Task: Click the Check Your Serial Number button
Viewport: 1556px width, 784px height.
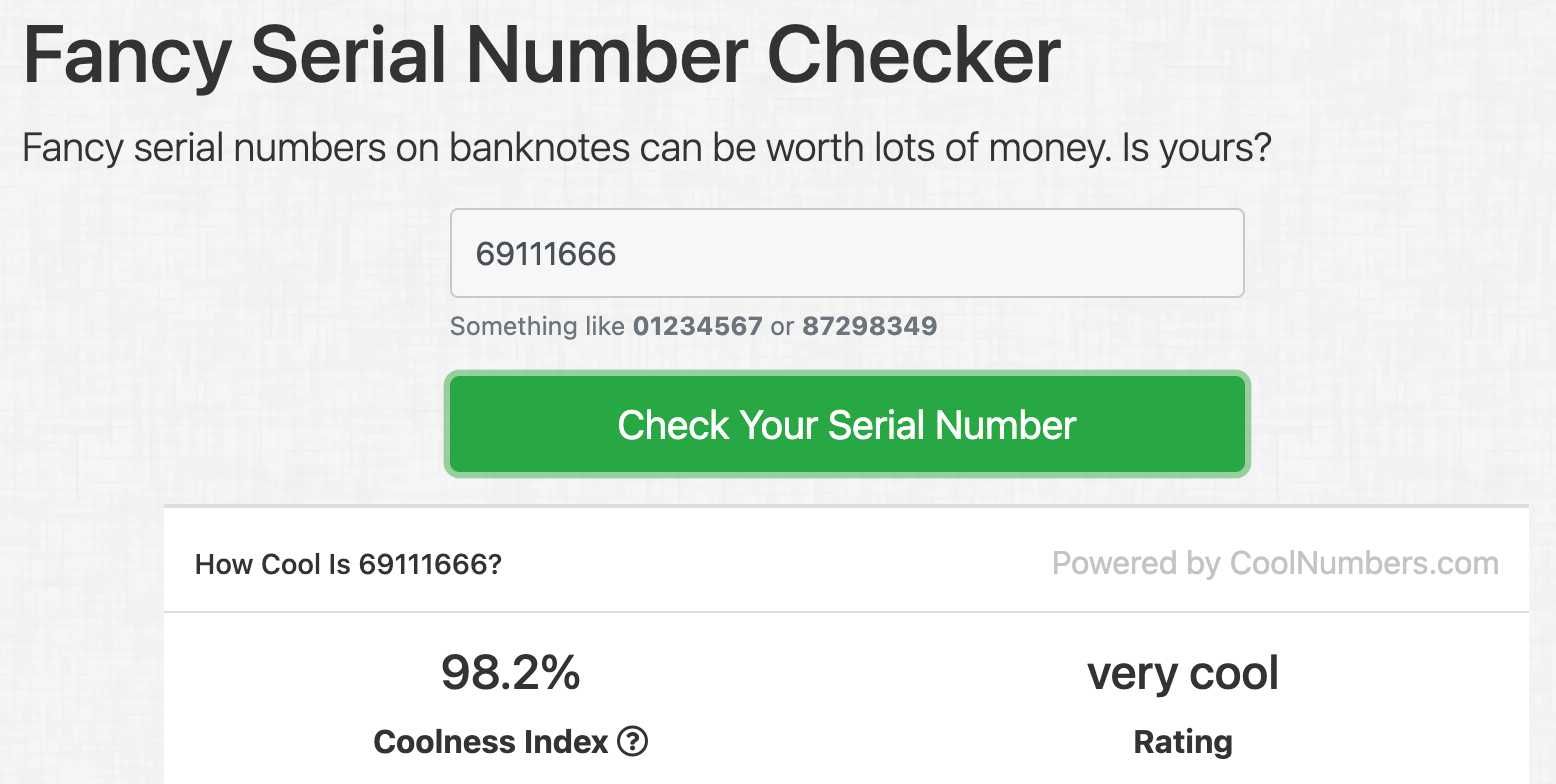Action: 847,424
